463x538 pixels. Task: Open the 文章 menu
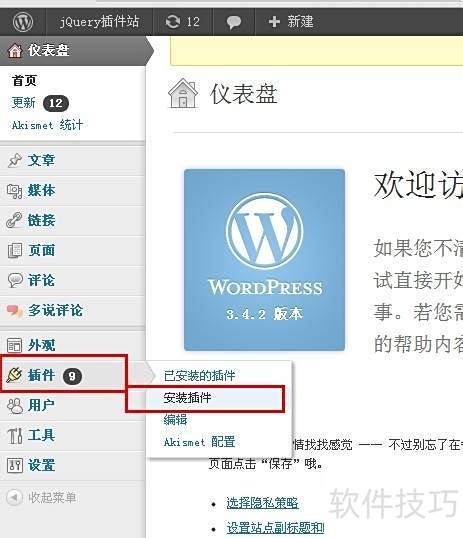(x=41, y=160)
